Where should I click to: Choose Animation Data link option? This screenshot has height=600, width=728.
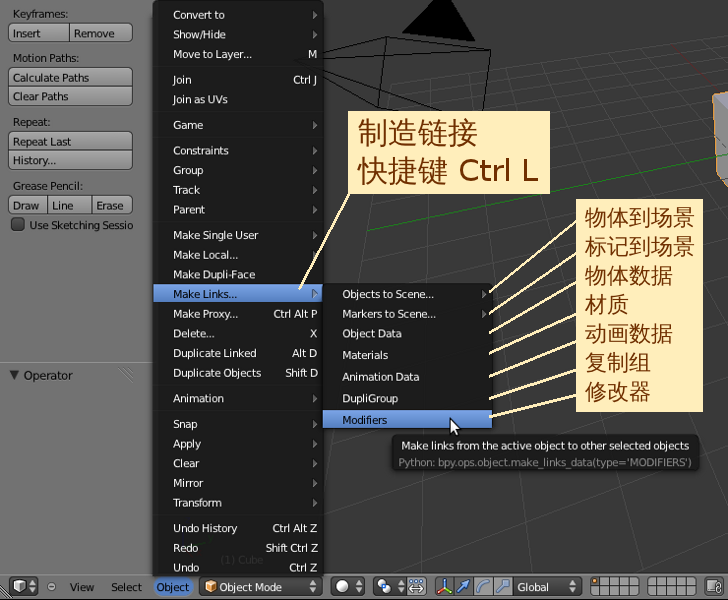click(407, 377)
